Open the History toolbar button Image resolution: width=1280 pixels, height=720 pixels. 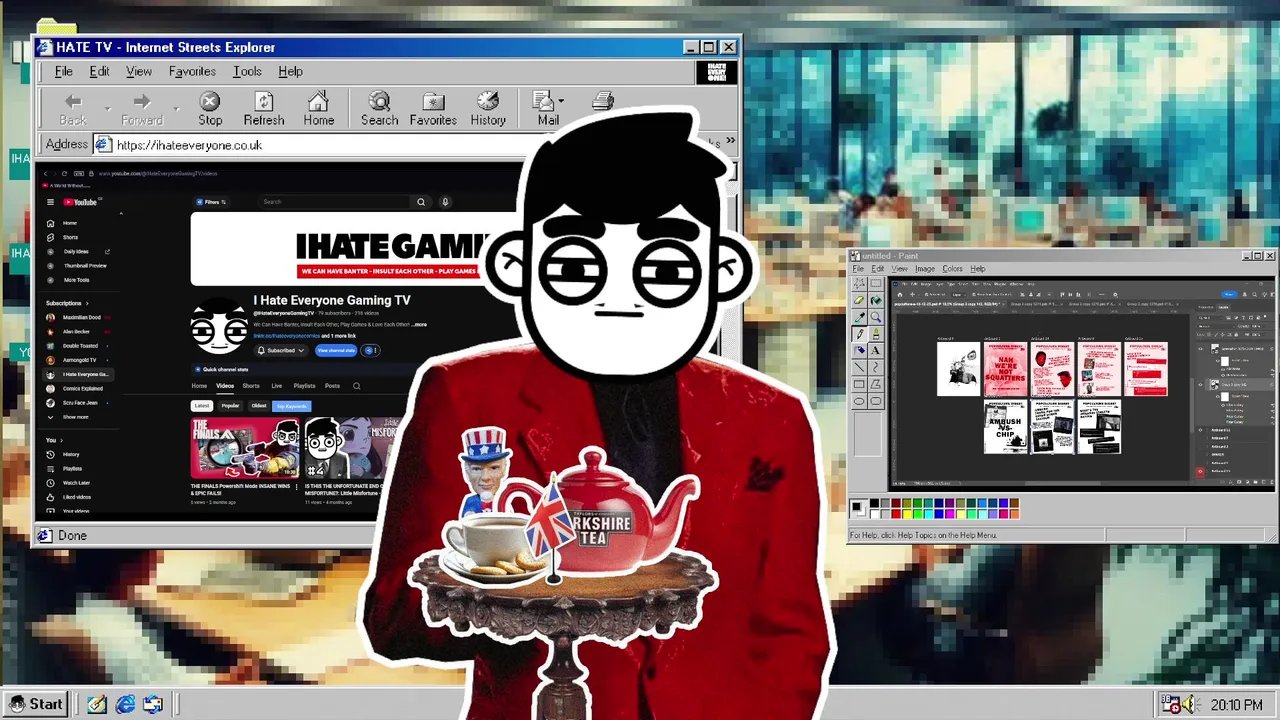(488, 109)
